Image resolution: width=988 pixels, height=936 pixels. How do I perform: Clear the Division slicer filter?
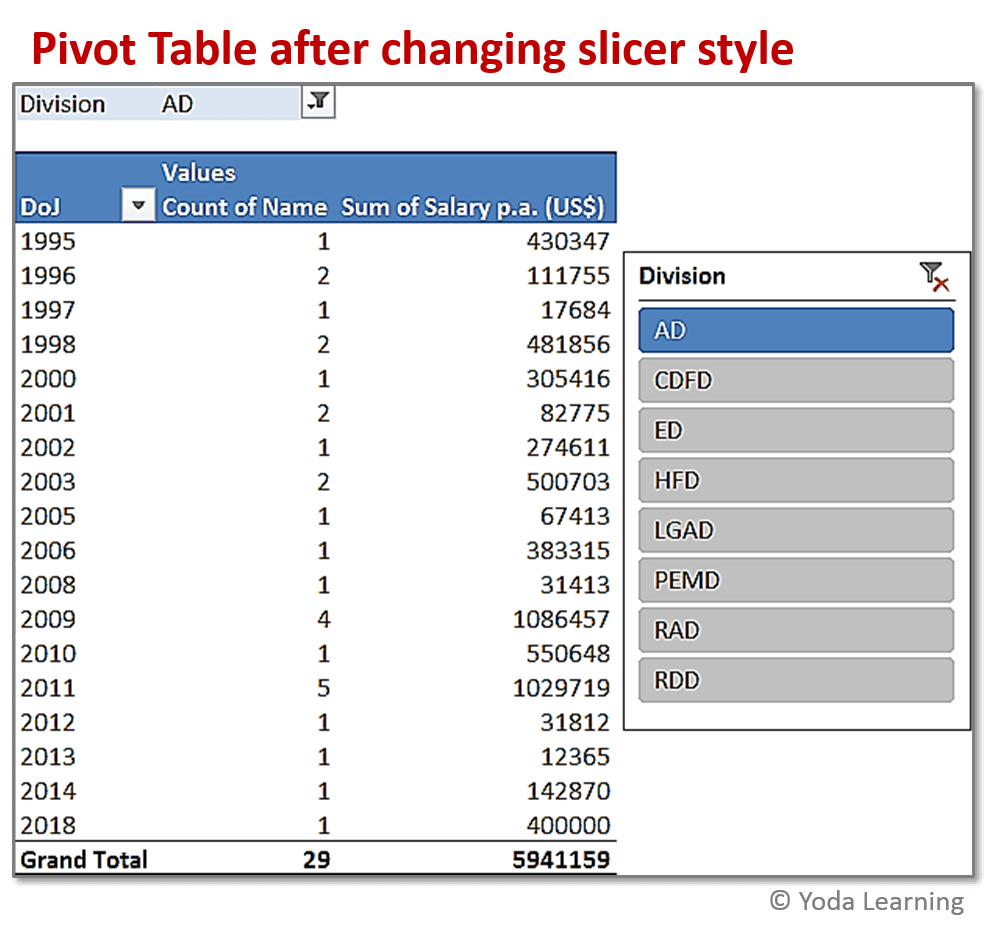coord(934,277)
